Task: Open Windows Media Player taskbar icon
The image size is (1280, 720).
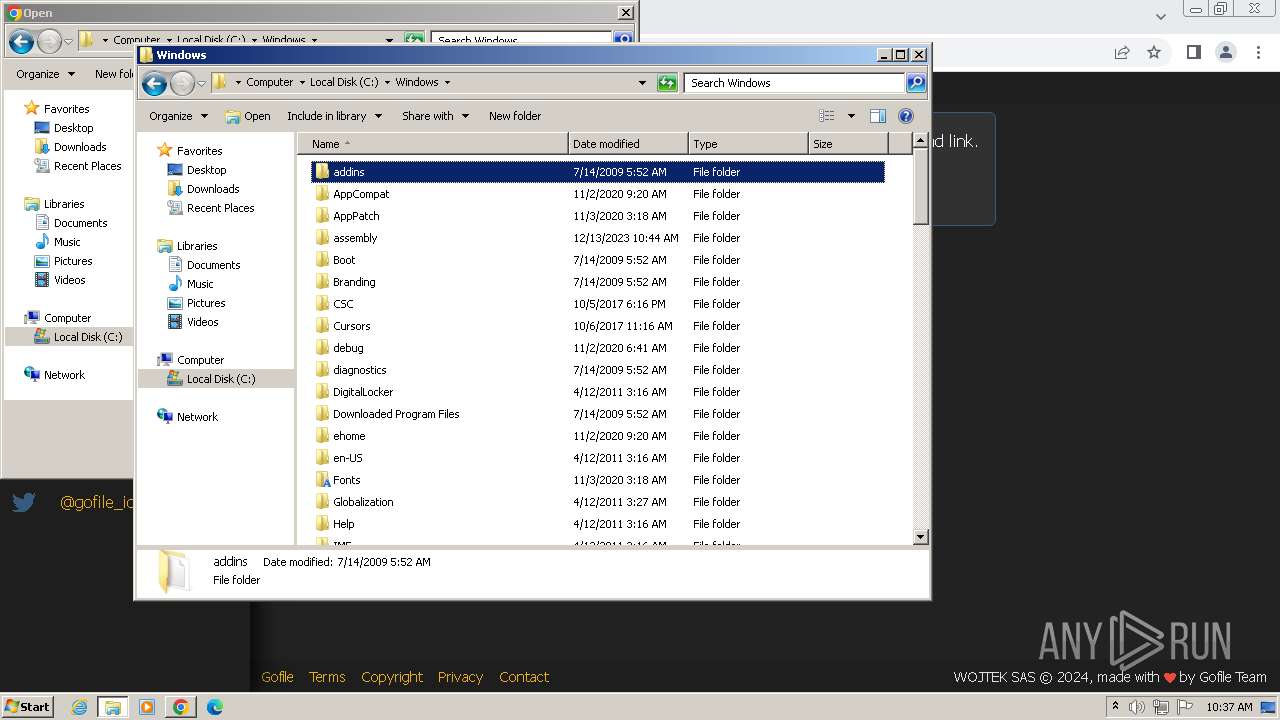Action: [147, 707]
